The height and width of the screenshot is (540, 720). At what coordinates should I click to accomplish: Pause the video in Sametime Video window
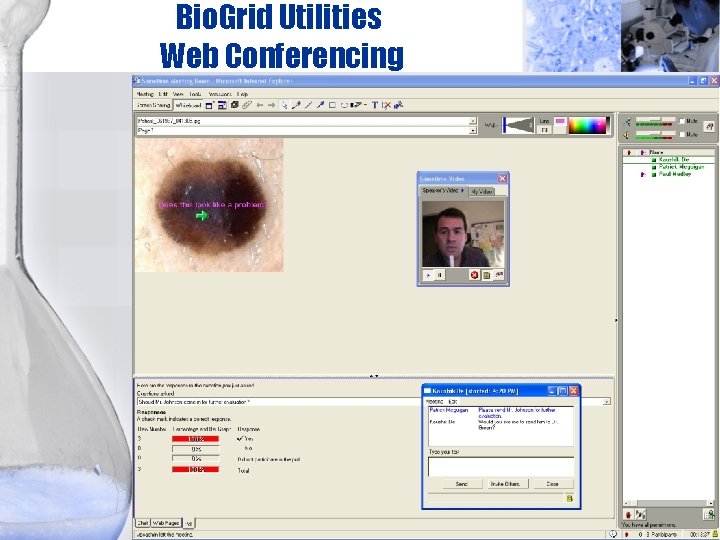pyautogui.click(x=439, y=275)
